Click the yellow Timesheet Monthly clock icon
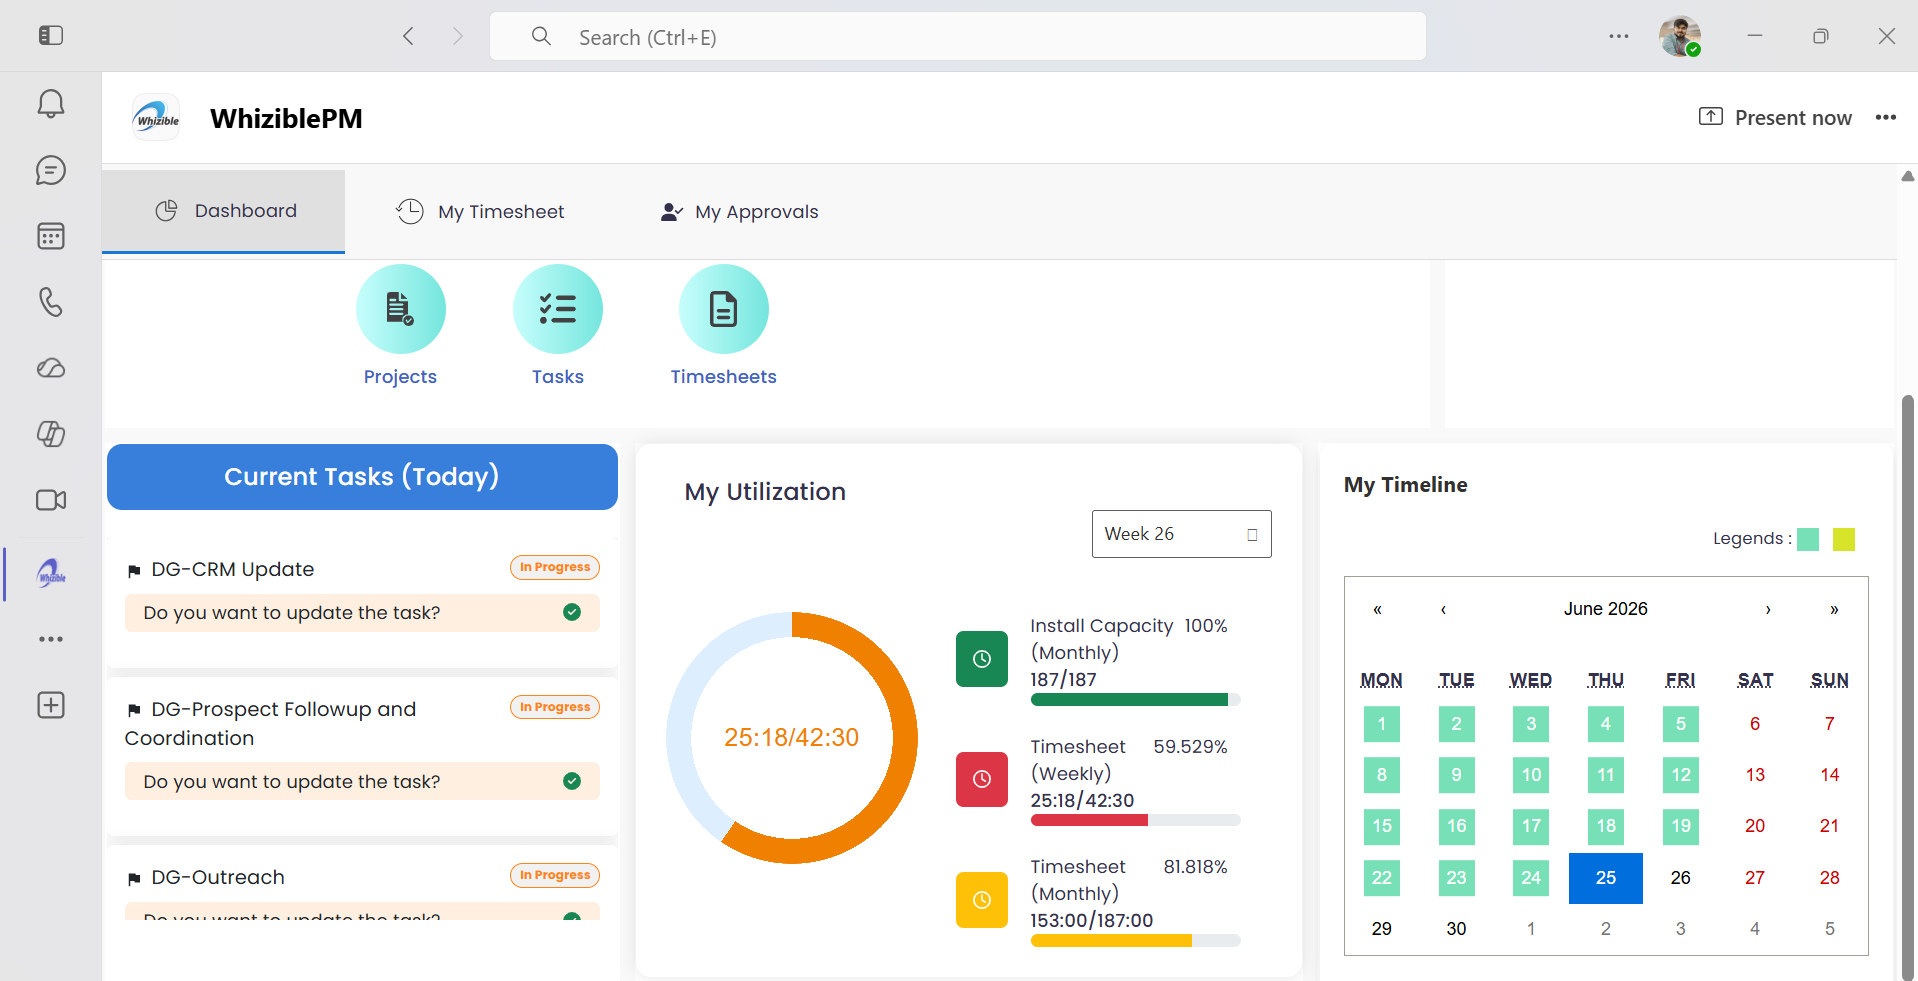Screen dimensions: 1918x981 pos(982,900)
